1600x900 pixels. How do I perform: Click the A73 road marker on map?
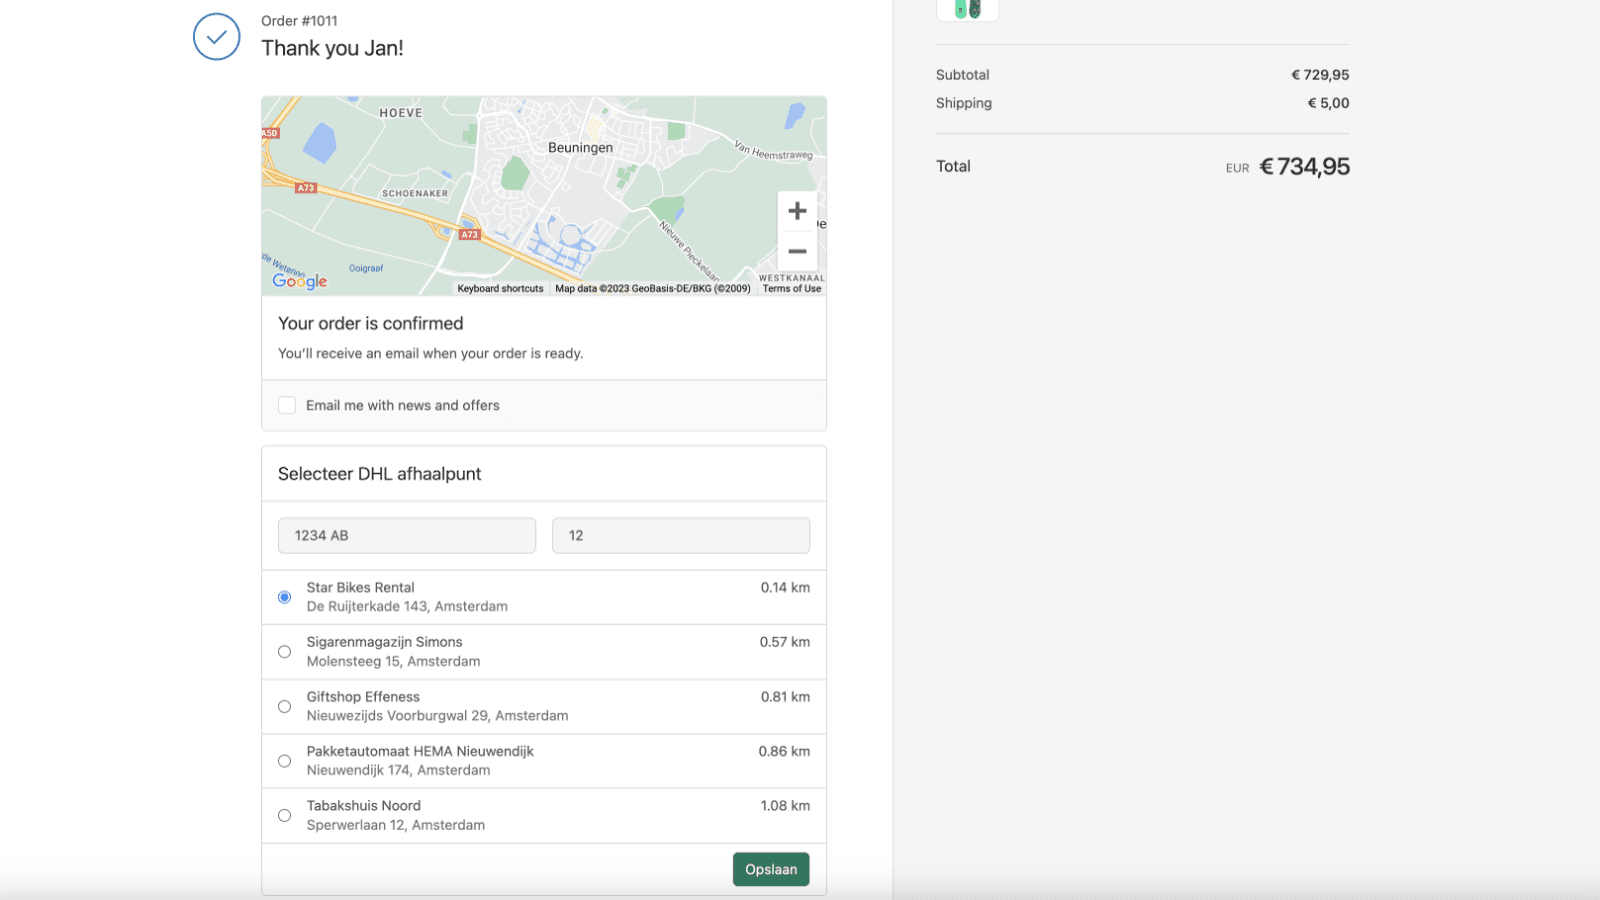tap(469, 235)
